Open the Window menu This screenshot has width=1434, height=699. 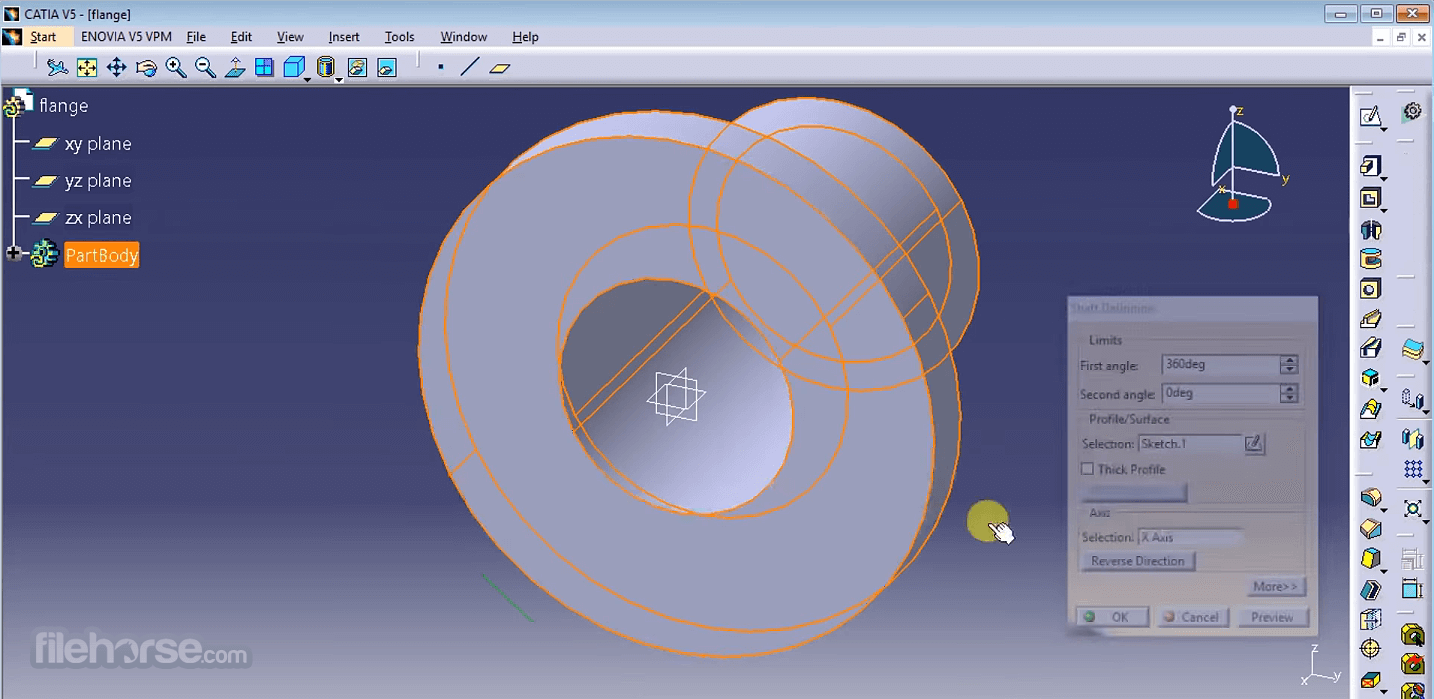(x=464, y=37)
